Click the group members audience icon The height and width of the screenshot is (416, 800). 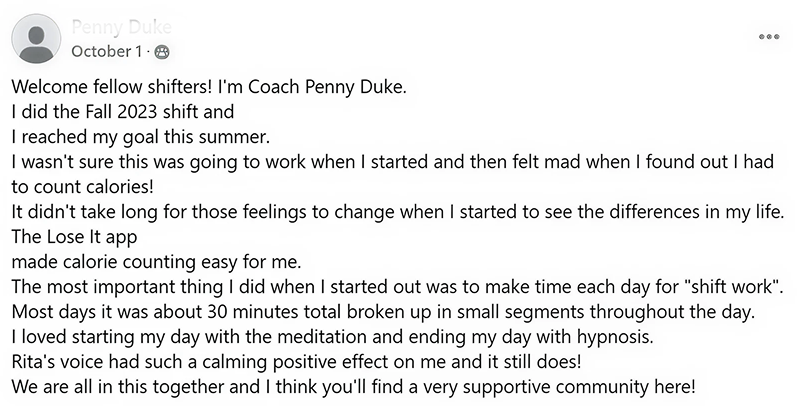(162, 52)
